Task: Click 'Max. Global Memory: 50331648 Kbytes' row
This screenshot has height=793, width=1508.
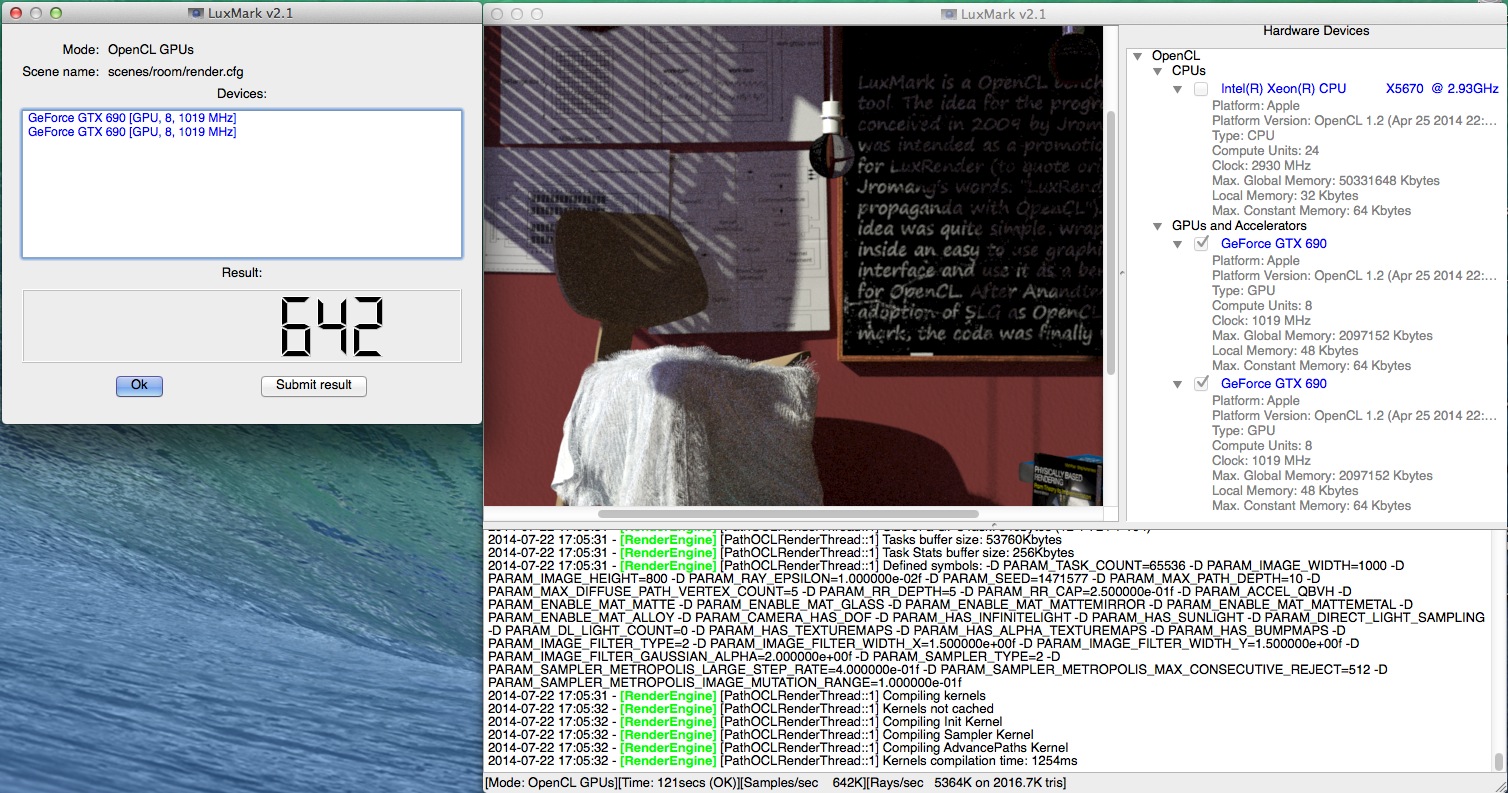Action: click(x=1326, y=181)
